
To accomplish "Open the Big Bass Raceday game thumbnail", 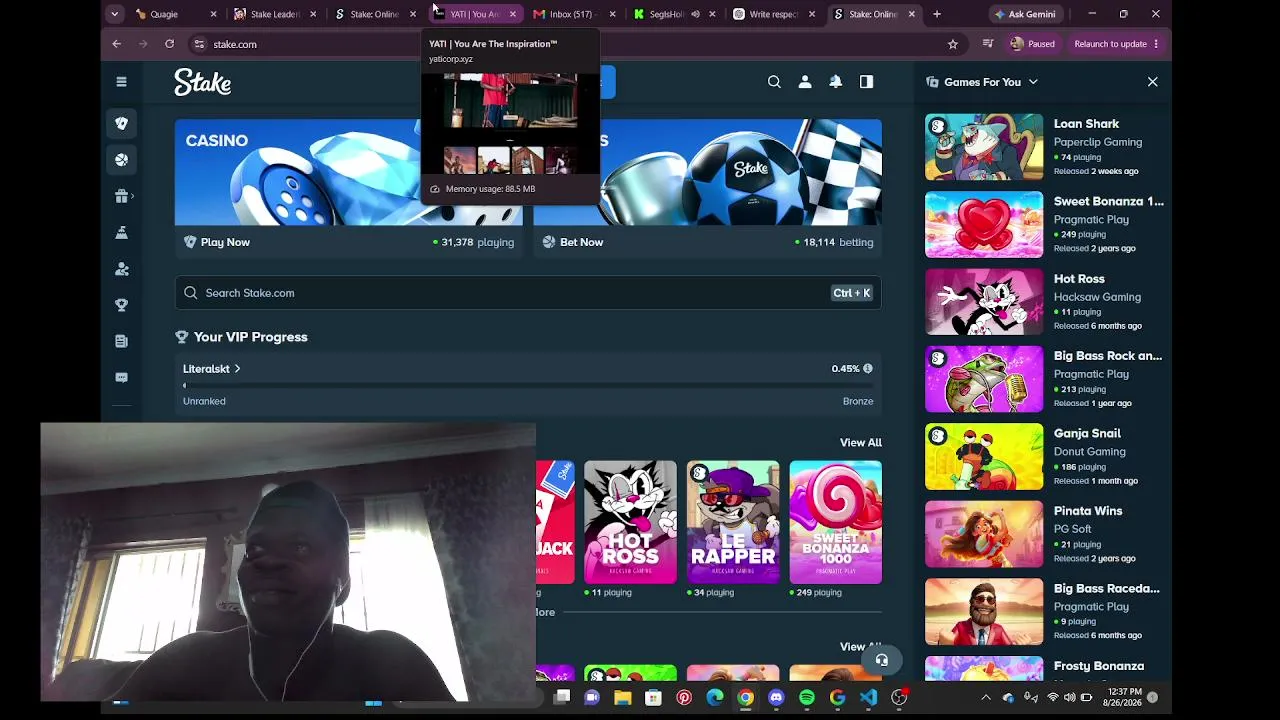I will pyautogui.click(x=984, y=612).
